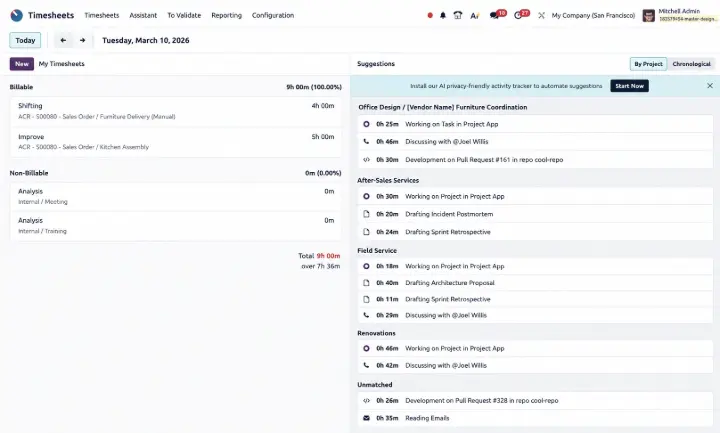This screenshot has width=720, height=433.
Task: Click Tuesday, March 10, 2026 date label
Action: coord(146,40)
